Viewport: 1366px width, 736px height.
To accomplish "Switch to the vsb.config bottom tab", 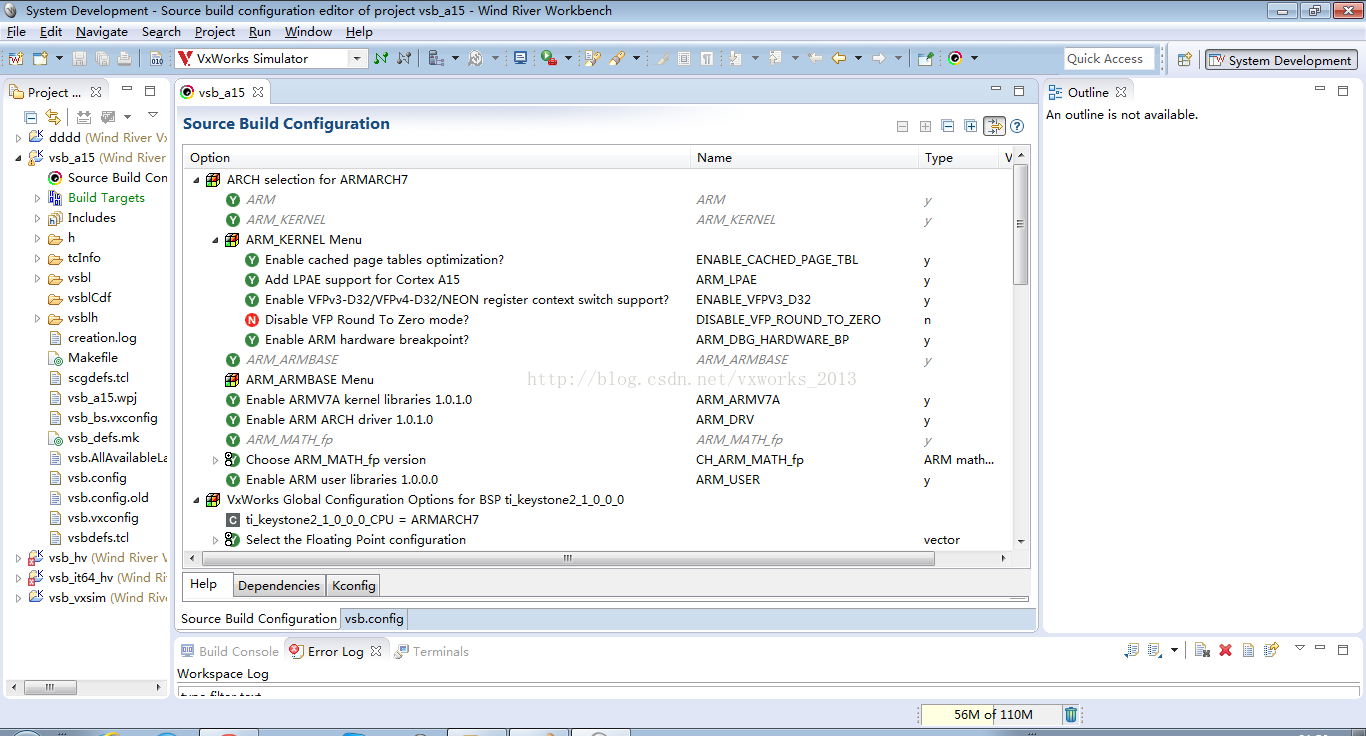I will click(374, 619).
